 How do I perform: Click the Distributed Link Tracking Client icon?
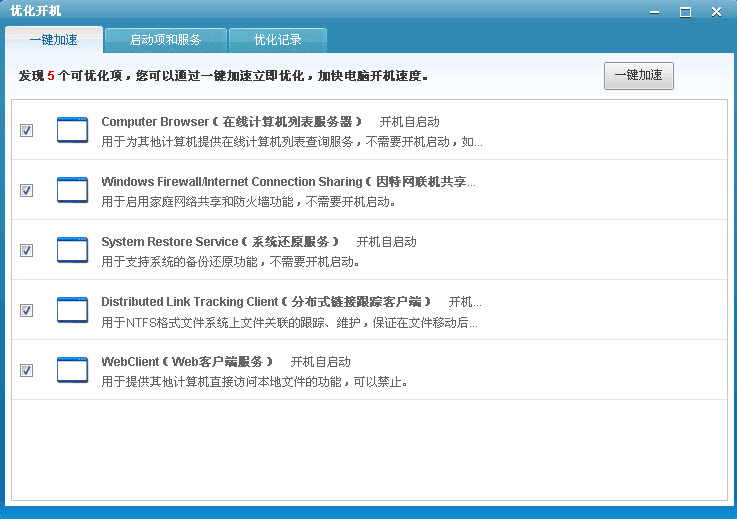pyautogui.click(x=72, y=310)
